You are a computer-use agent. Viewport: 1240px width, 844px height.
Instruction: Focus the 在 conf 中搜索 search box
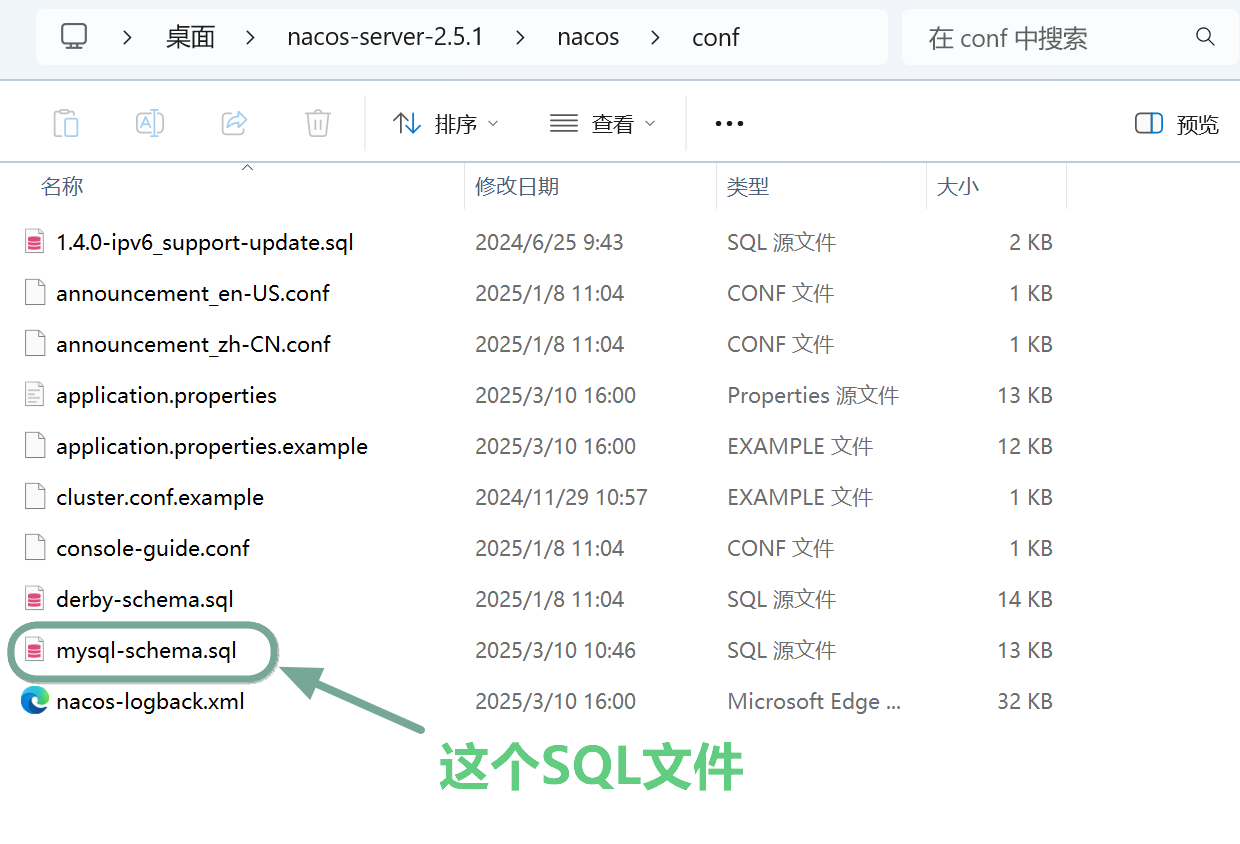(x=1068, y=38)
